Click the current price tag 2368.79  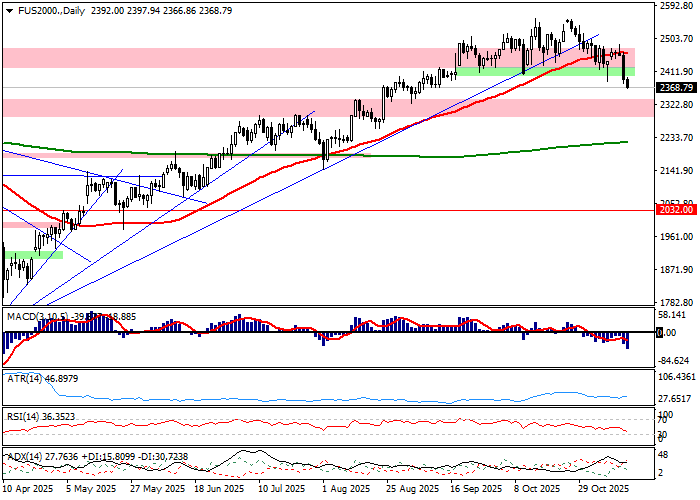(676, 88)
